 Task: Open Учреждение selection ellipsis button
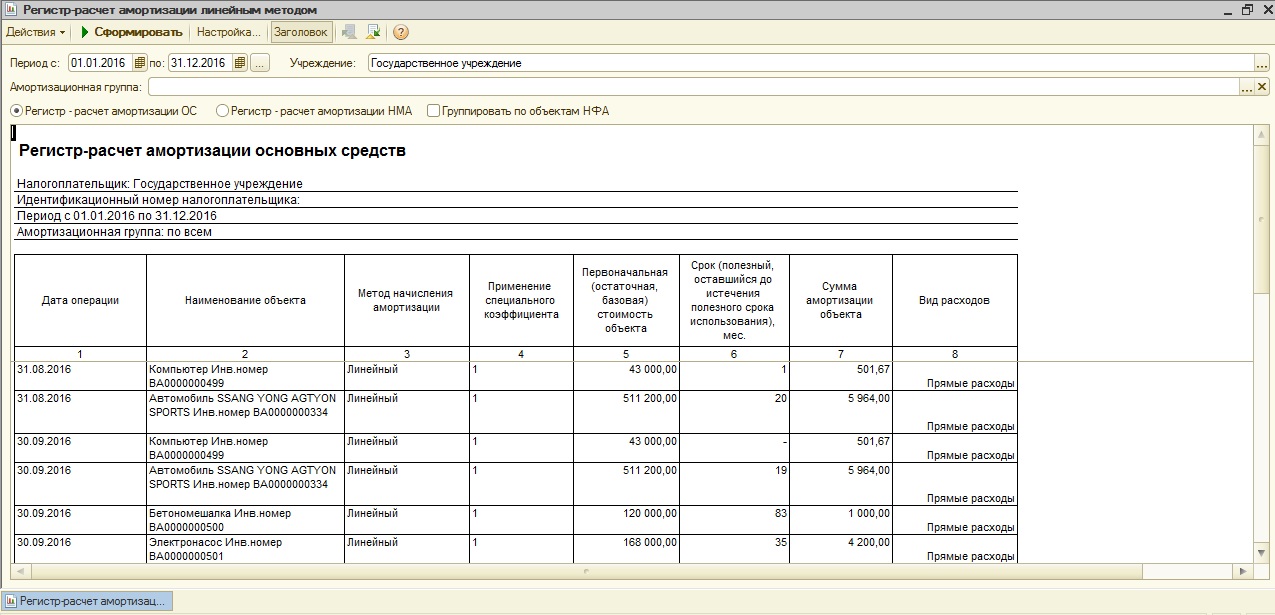coord(1262,63)
